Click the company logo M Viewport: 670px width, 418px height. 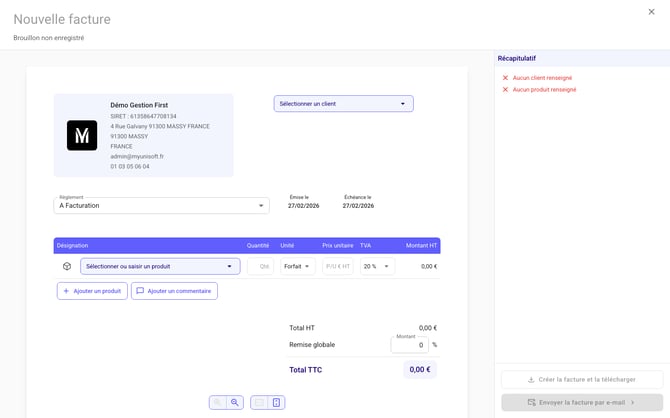click(82, 135)
